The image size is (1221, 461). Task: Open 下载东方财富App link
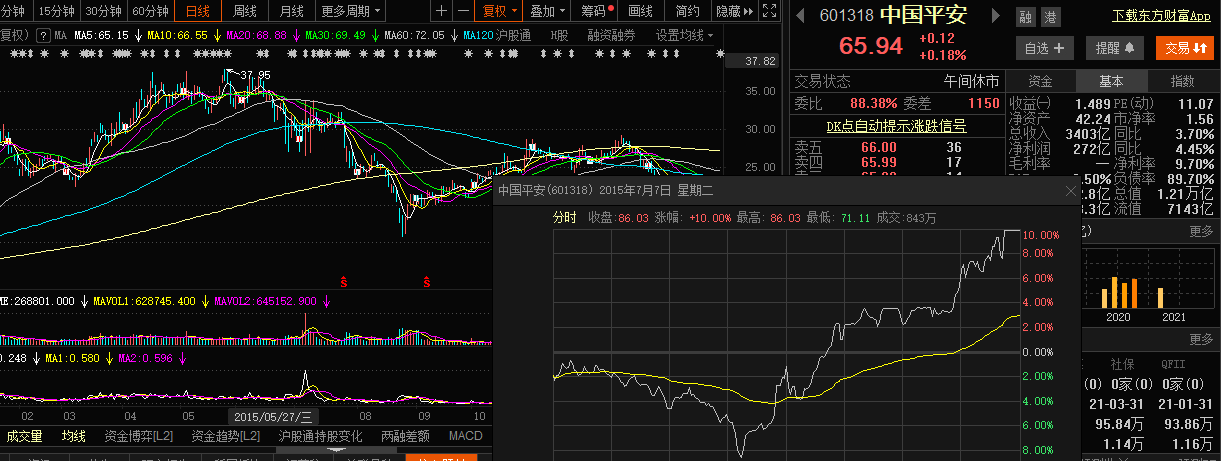coord(1161,16)
